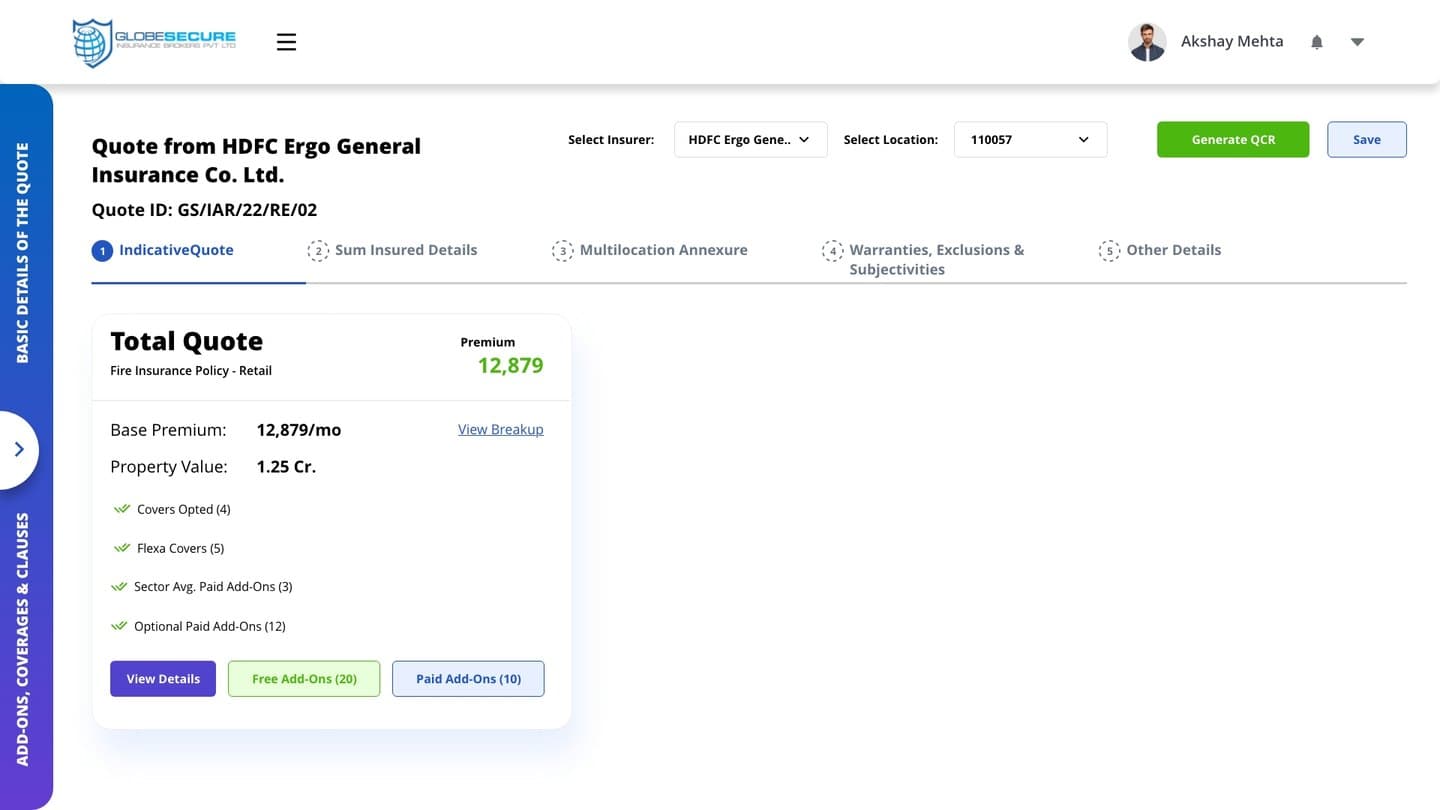
Task: Open the Free Add-Ons (20) button
Action: tap(304, 679)
